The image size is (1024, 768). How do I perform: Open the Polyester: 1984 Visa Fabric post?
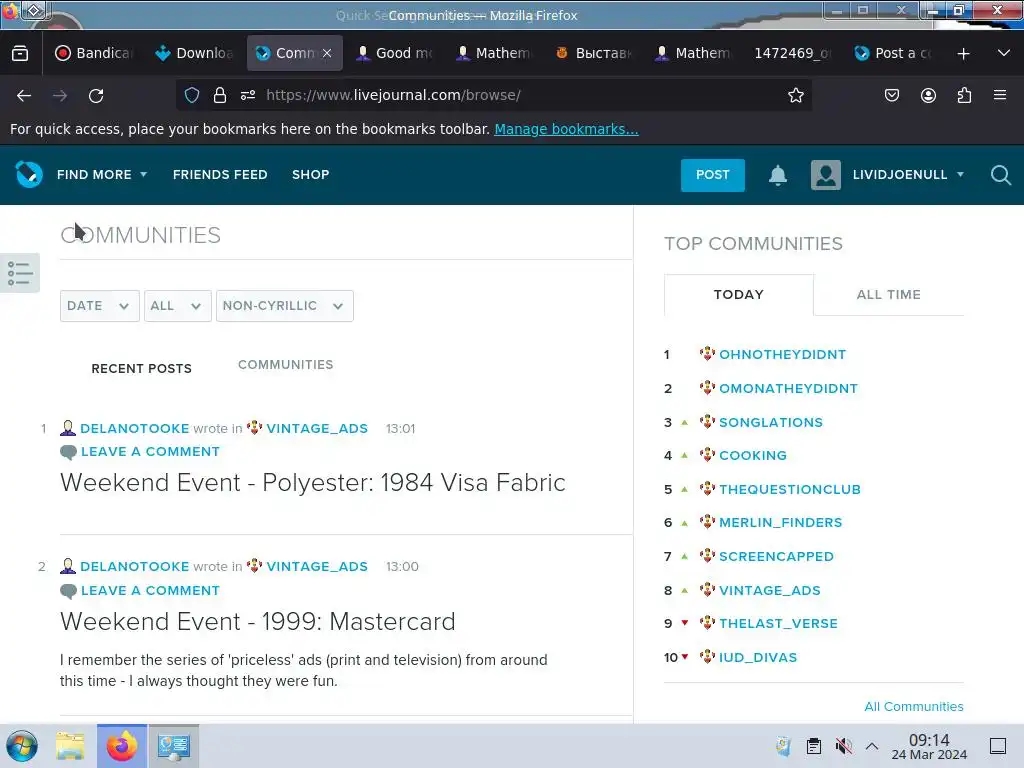[313, 483]
